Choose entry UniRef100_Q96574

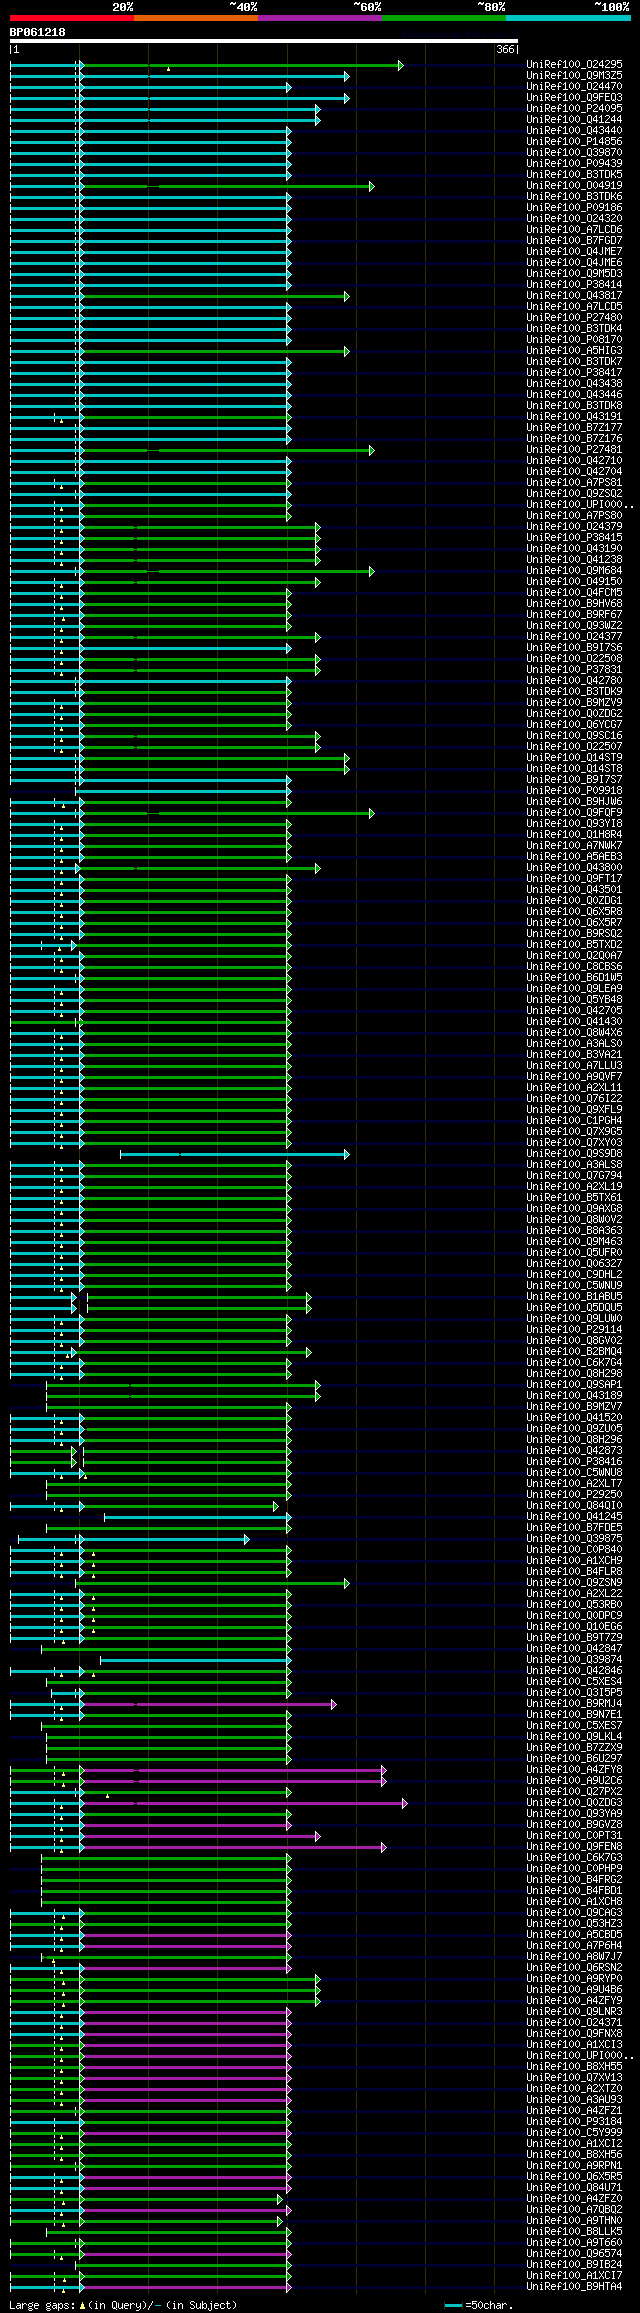pos(574,2254)
